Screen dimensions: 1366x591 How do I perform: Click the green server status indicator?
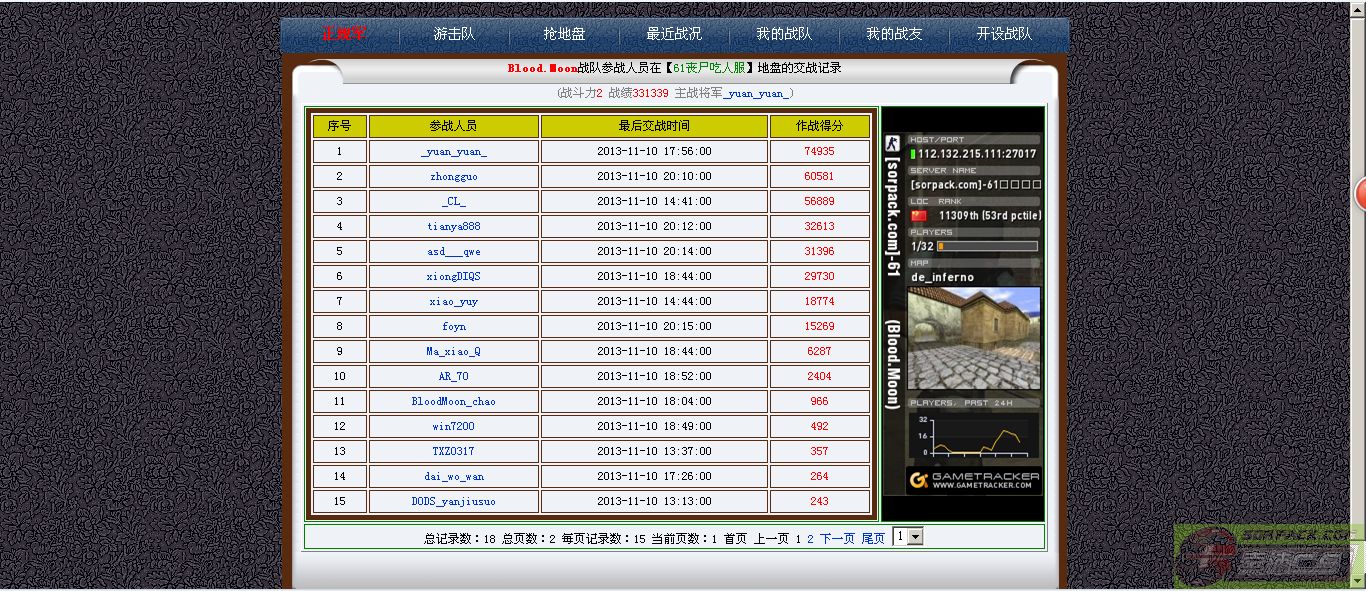(x=912, y=154)
